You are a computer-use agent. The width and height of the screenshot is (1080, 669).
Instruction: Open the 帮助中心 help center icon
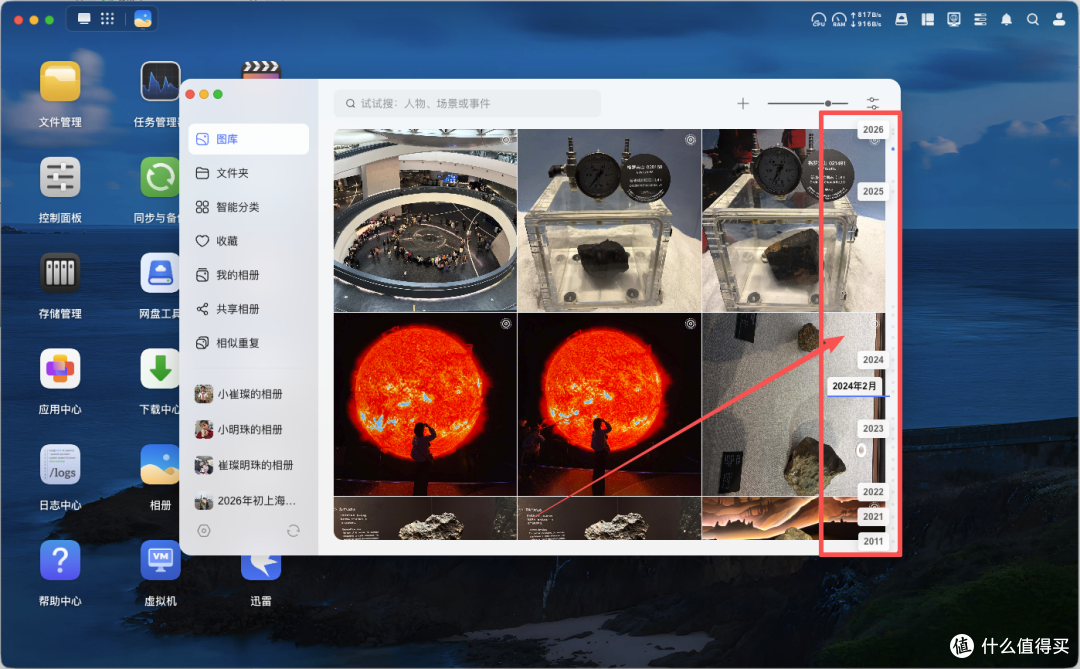tap(60, 561)
